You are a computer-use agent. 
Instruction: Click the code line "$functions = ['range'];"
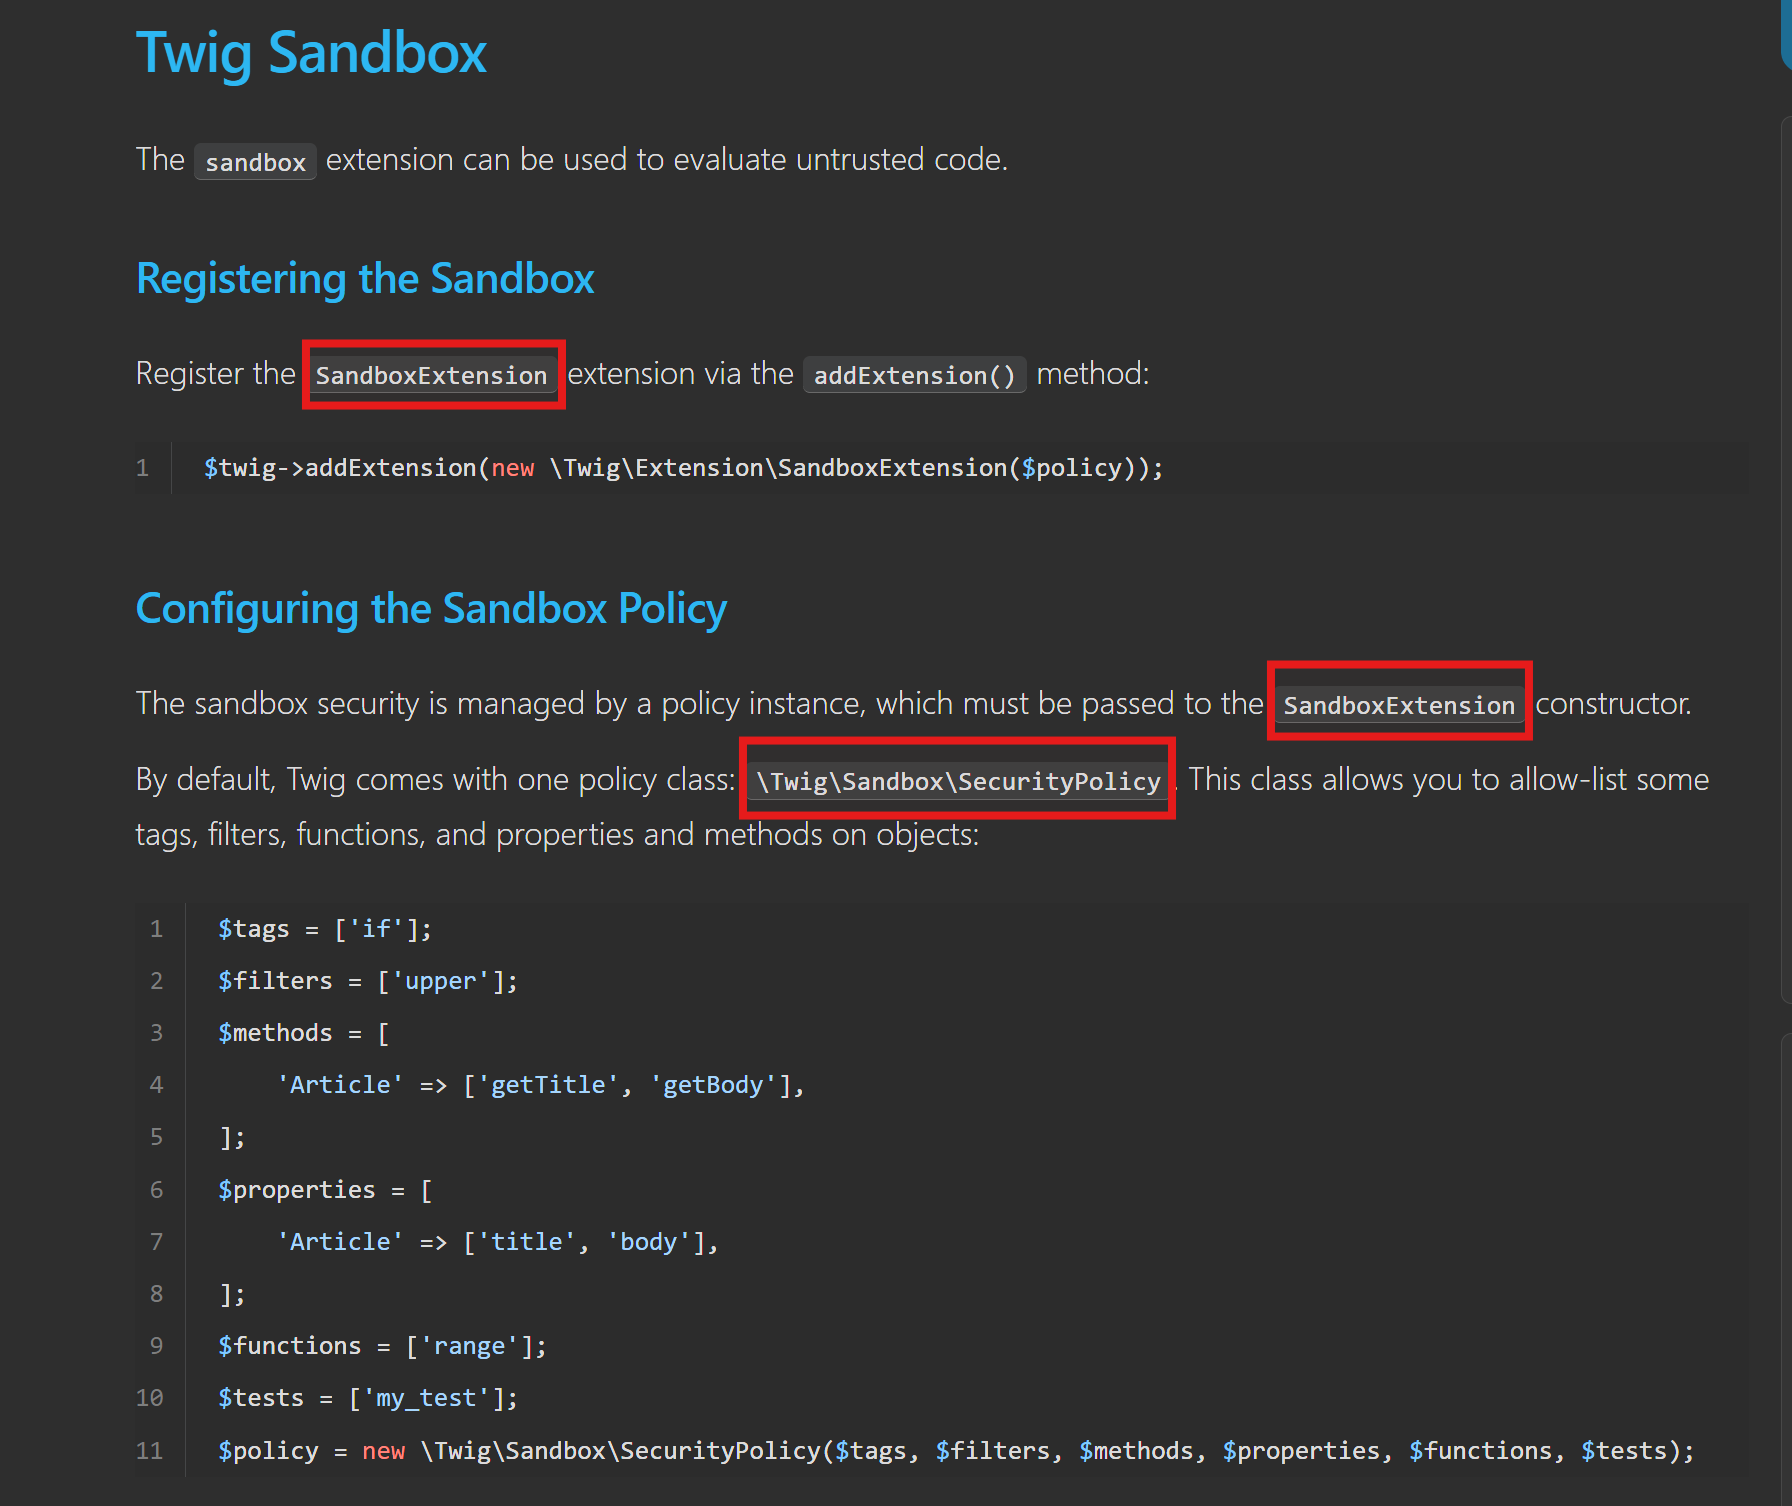[382, 1346]
